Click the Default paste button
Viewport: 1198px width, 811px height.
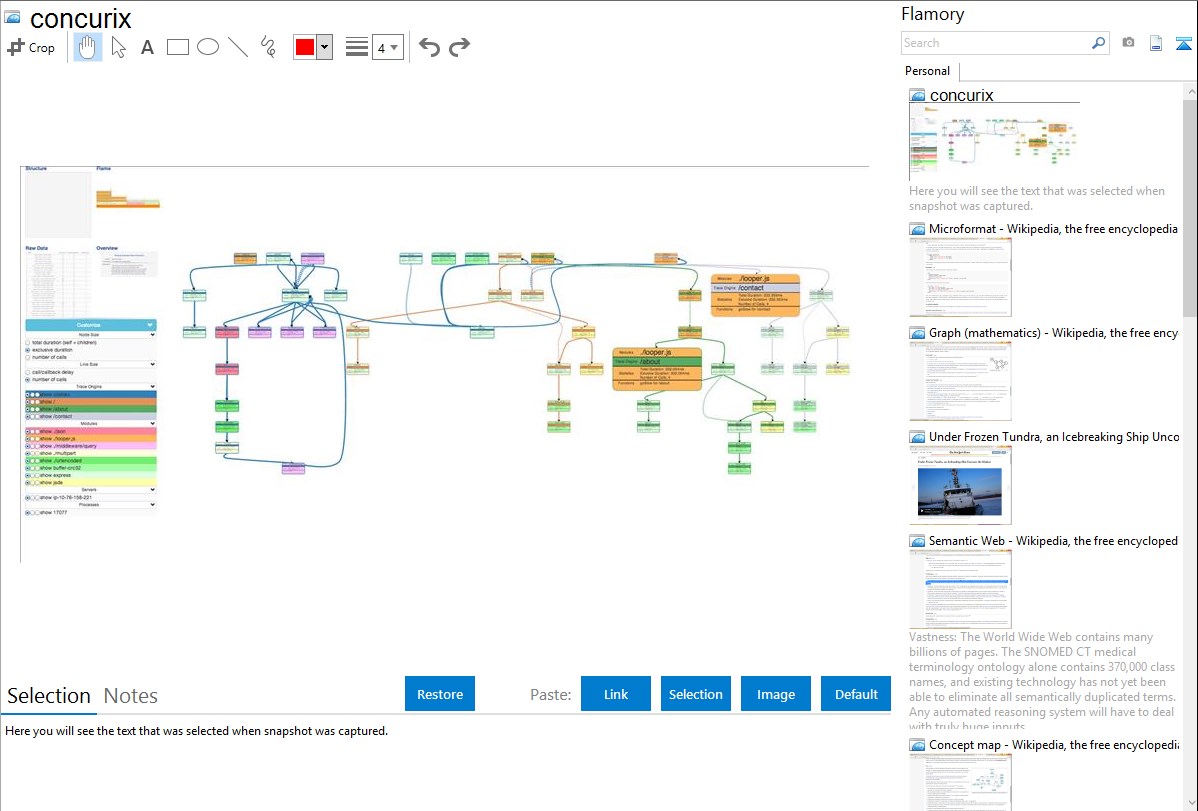click(x=856, y=694)
